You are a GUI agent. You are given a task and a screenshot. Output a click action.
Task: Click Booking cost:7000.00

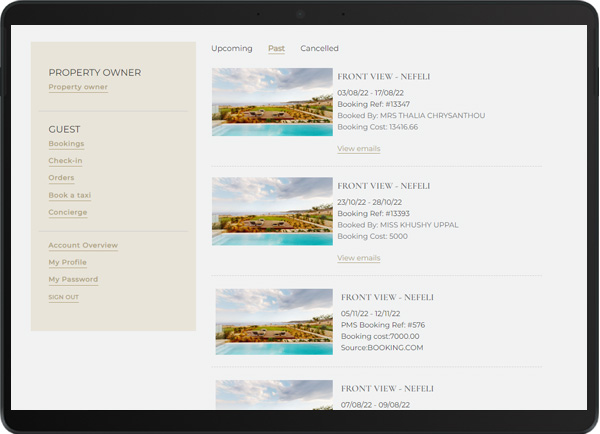coord(380,336)
